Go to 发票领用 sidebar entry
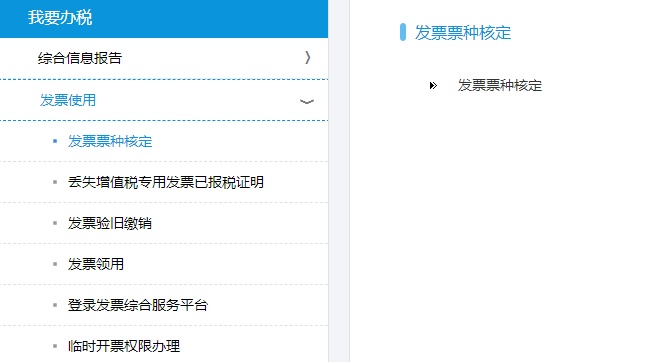This screenshot has width=647, height=362. pos(96,264)
